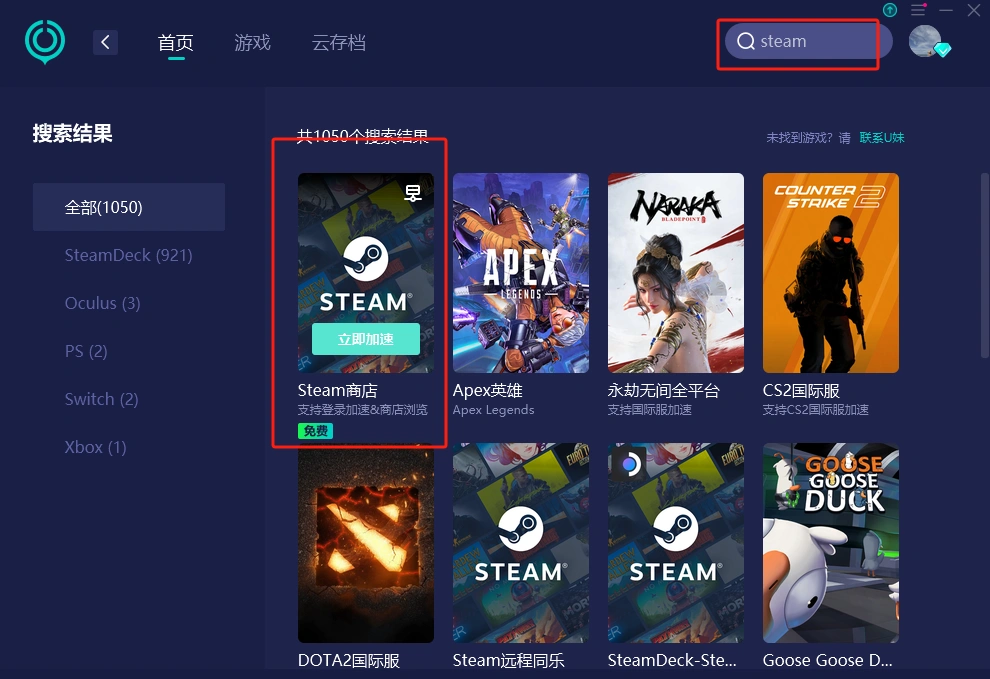Open the 联系U妹 link

pyautogui.click(x=882, y=138)
